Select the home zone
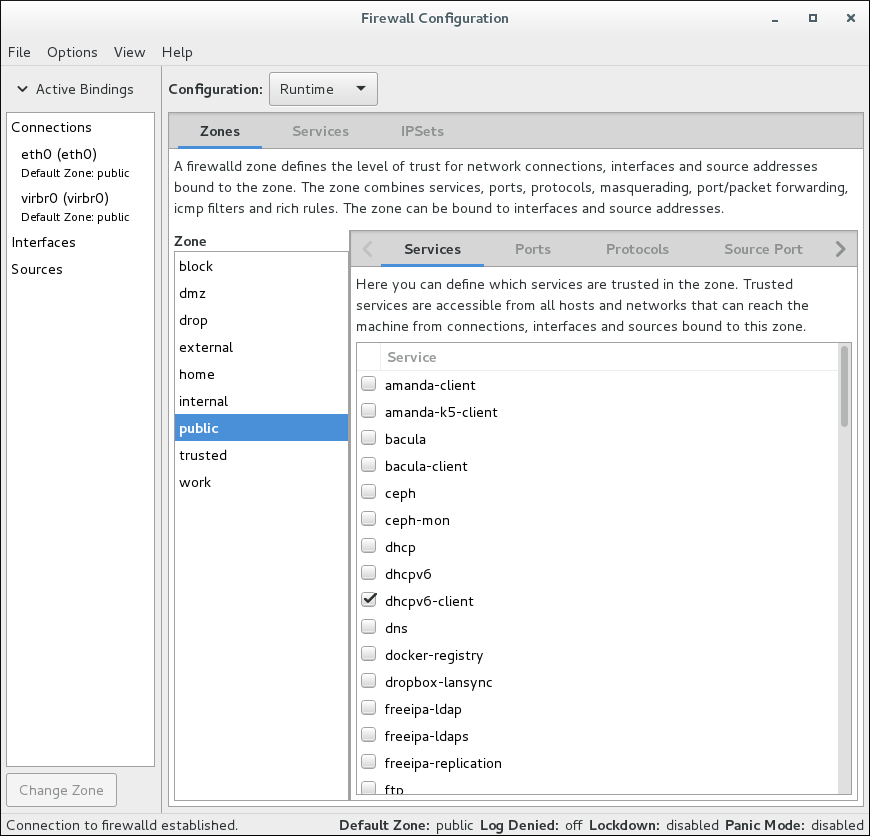Image resolution: width=870 pixels, height=836 pixels. click(x=196, y=374)
